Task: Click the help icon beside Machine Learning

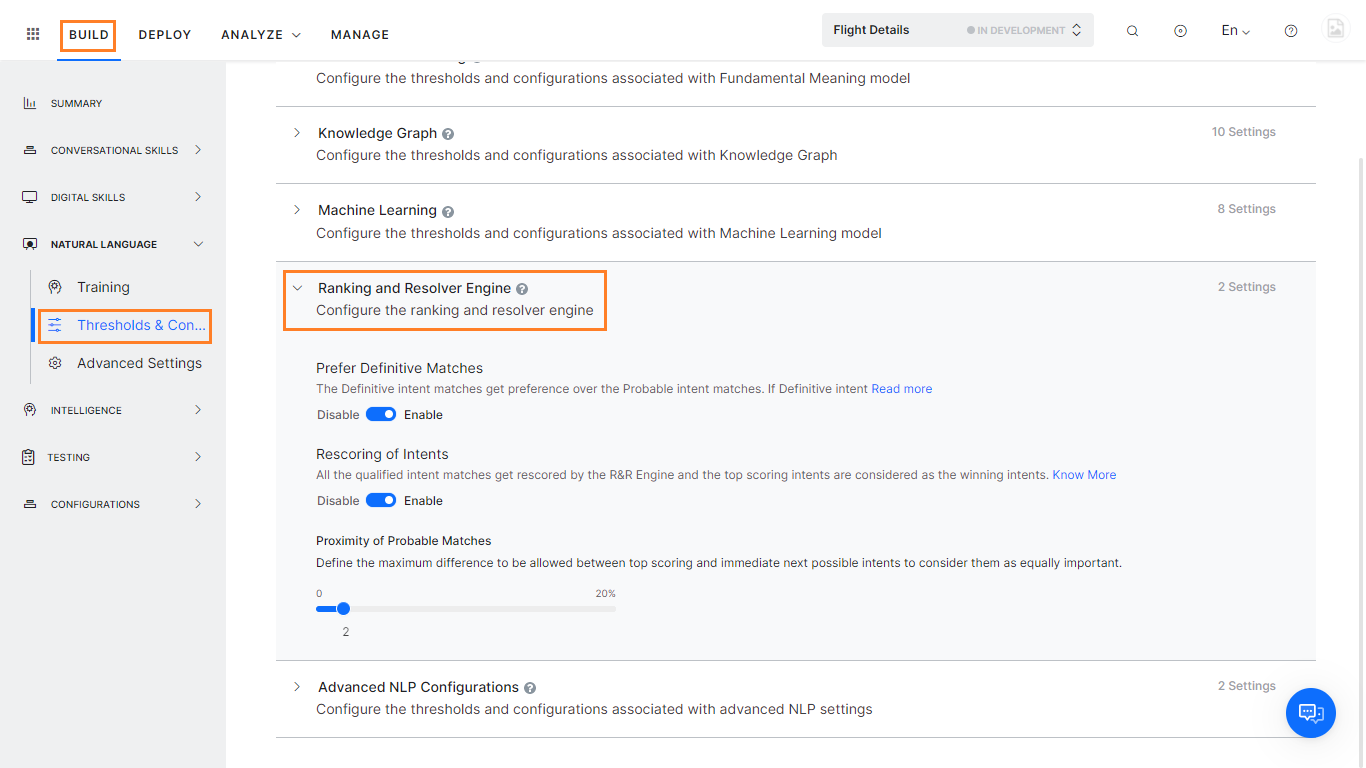Action: click(x=447, y=210)
